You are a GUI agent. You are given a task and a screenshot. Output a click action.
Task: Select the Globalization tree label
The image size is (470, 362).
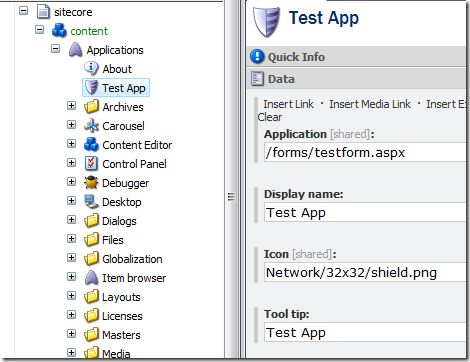pos(132,259)
